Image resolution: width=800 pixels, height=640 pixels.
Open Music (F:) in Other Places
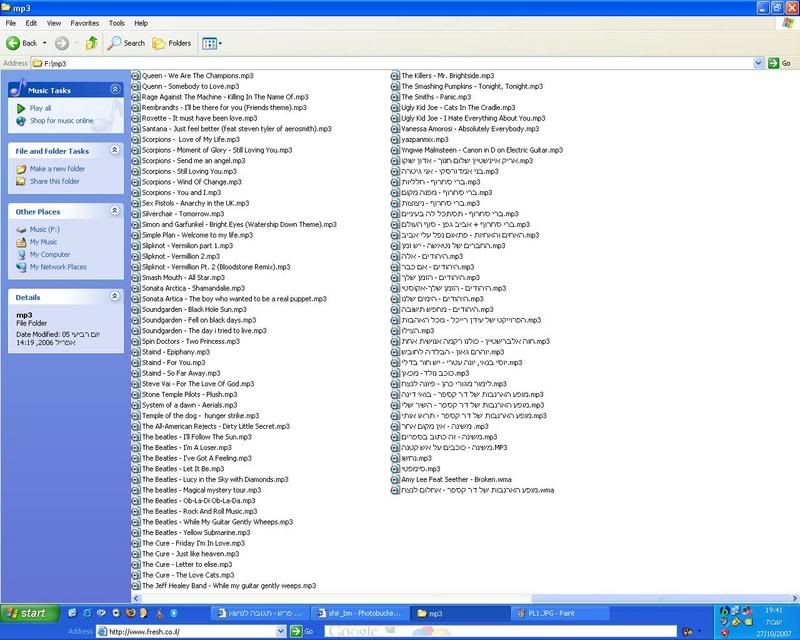click(44, 230)
